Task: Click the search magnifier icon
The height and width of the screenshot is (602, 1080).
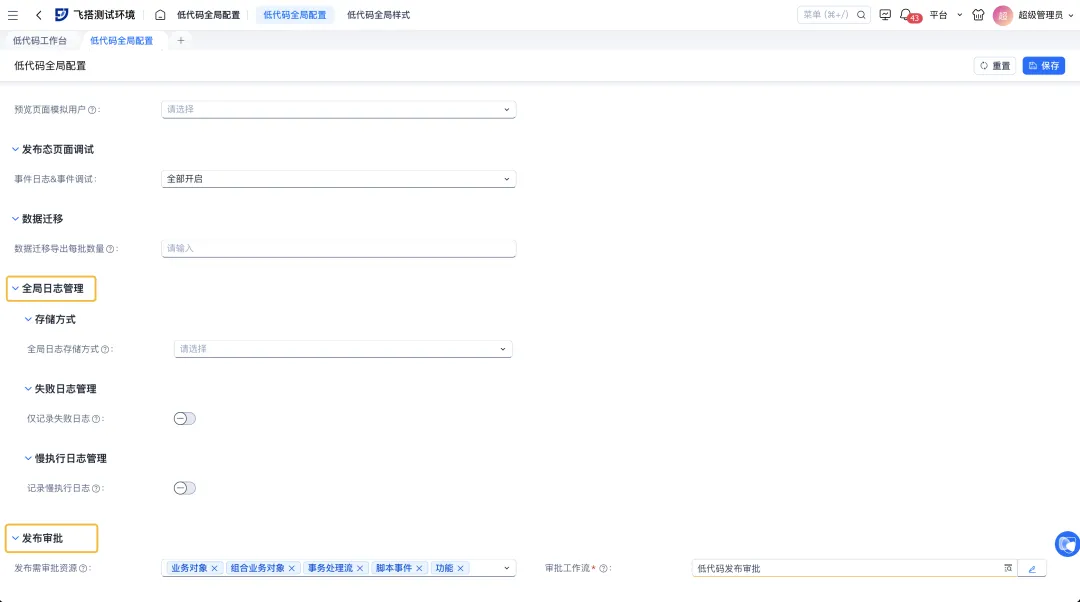Action: pyautogui.click(x=861, y=14)
